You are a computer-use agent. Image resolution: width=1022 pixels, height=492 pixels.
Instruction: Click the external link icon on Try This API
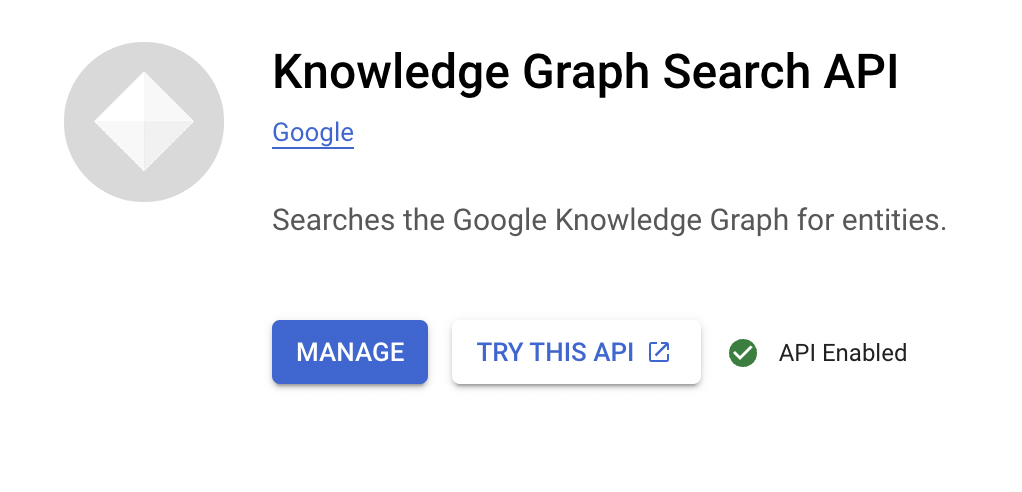pos(659,352)
